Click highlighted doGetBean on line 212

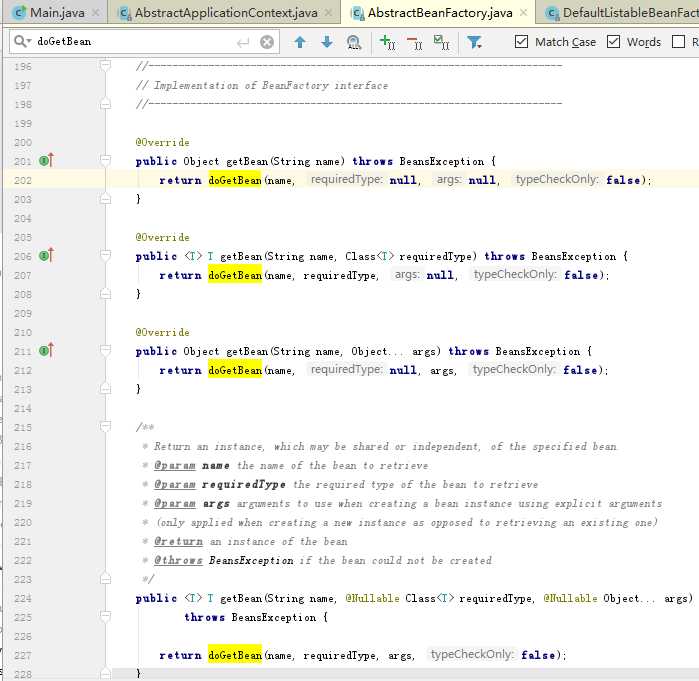click(x=234, y=370)
